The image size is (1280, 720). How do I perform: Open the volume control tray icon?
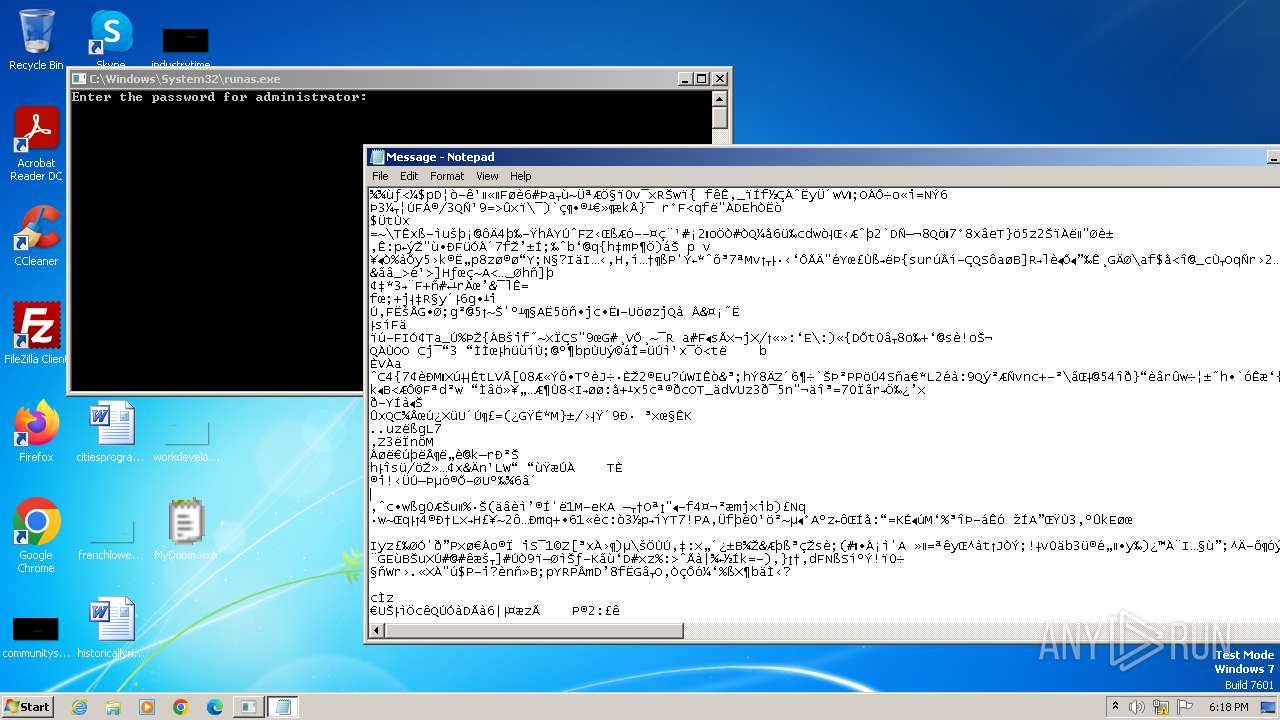click(x=1137, y=707)
